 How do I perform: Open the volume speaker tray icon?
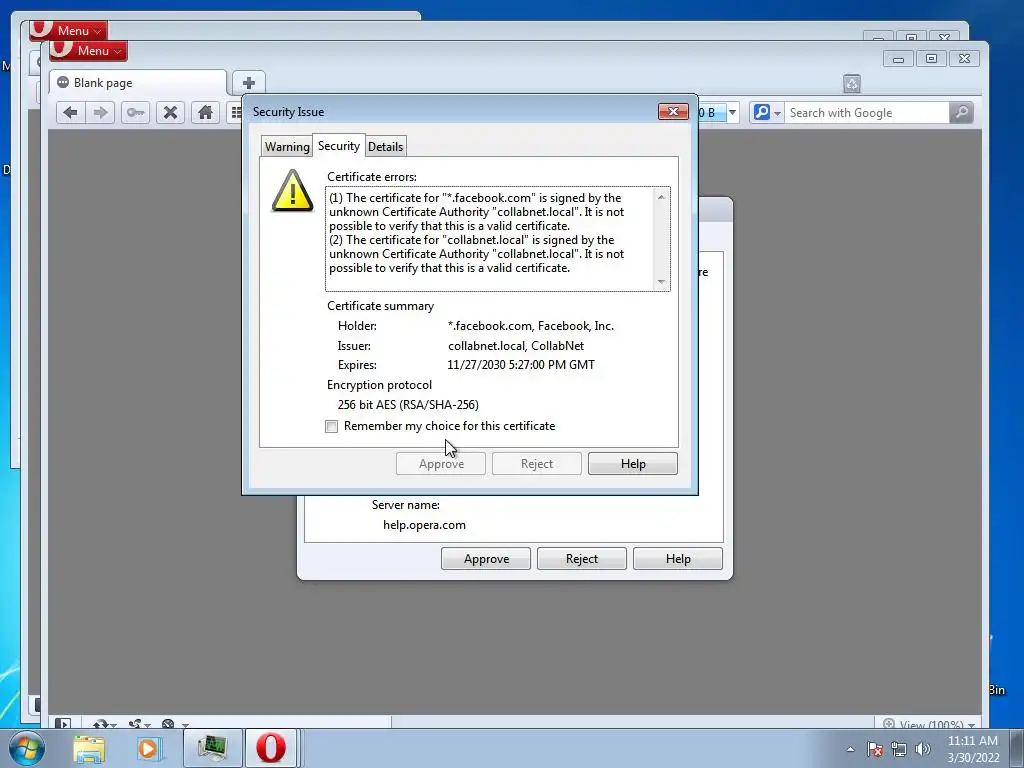[x=923, y=749]
